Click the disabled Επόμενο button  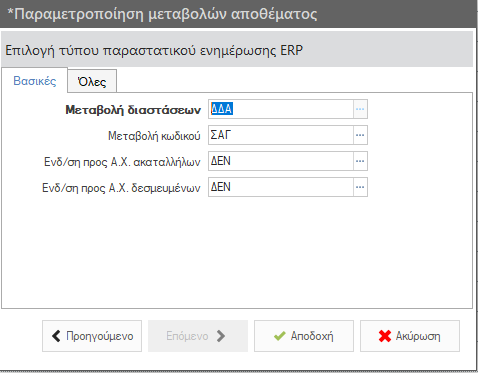click(x=198, y=336)
